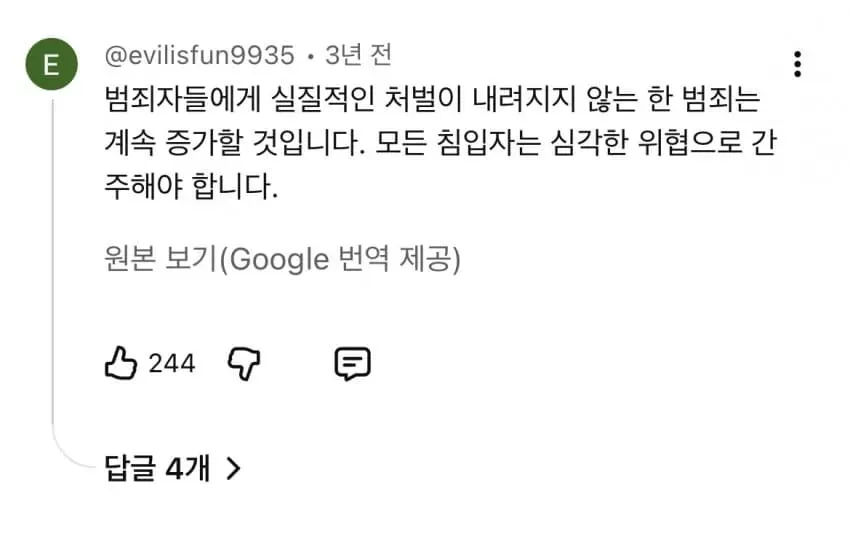
Task: Click the "(Google 번역 제공)" text
Action: click(x=340, y=259)
